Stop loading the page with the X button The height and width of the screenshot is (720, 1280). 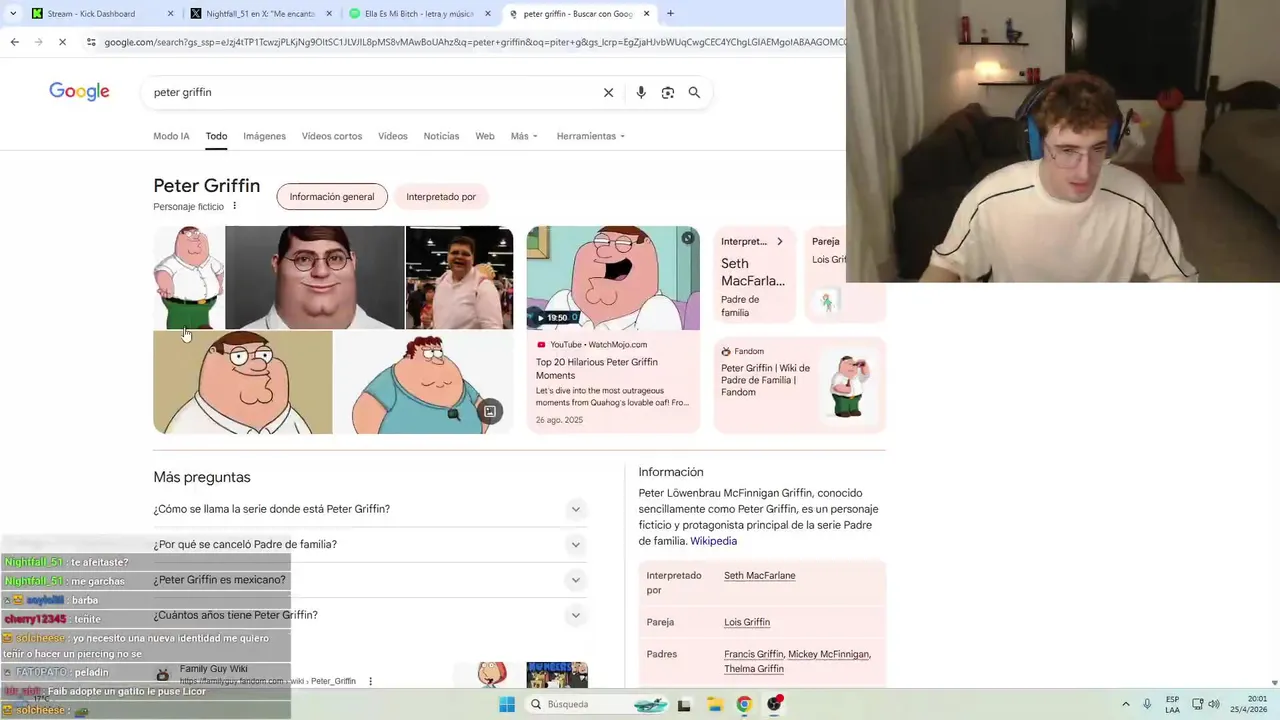(x=62, y=42)
